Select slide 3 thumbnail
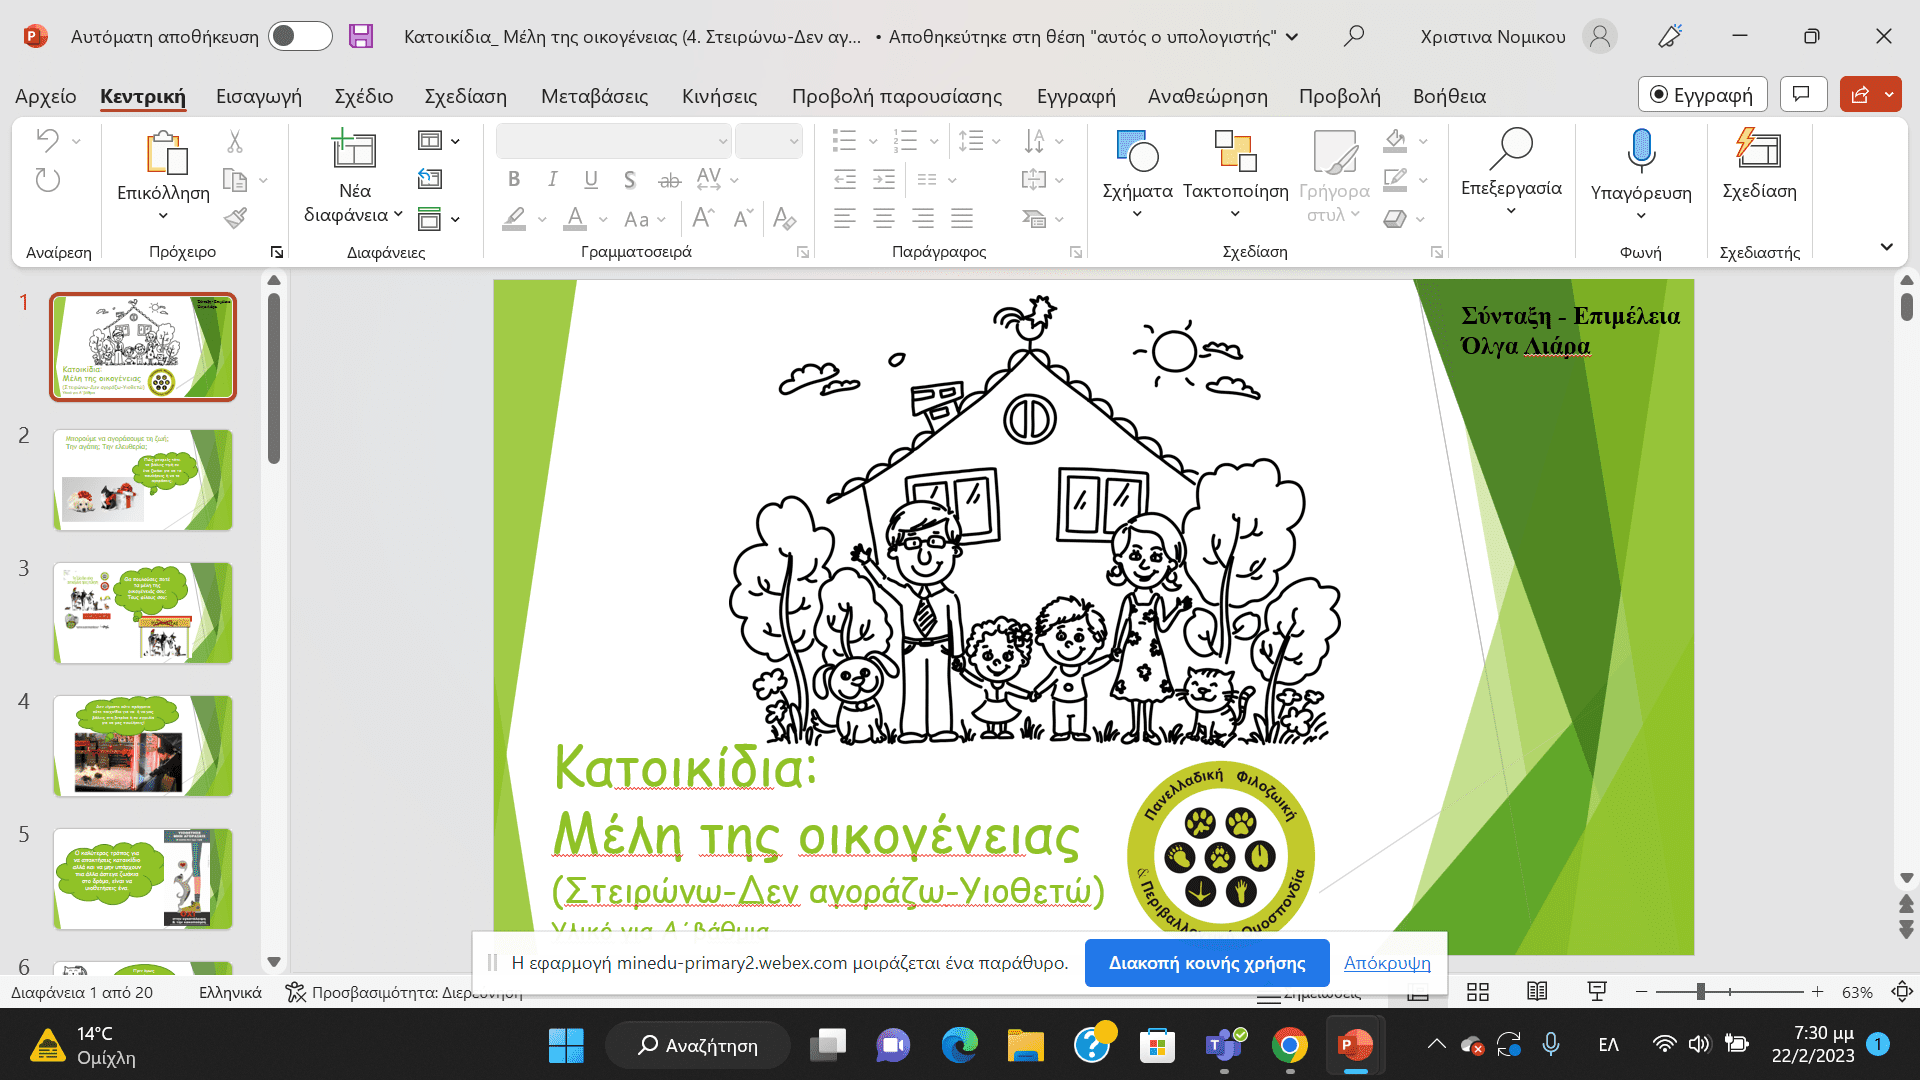 coord(143,613)
